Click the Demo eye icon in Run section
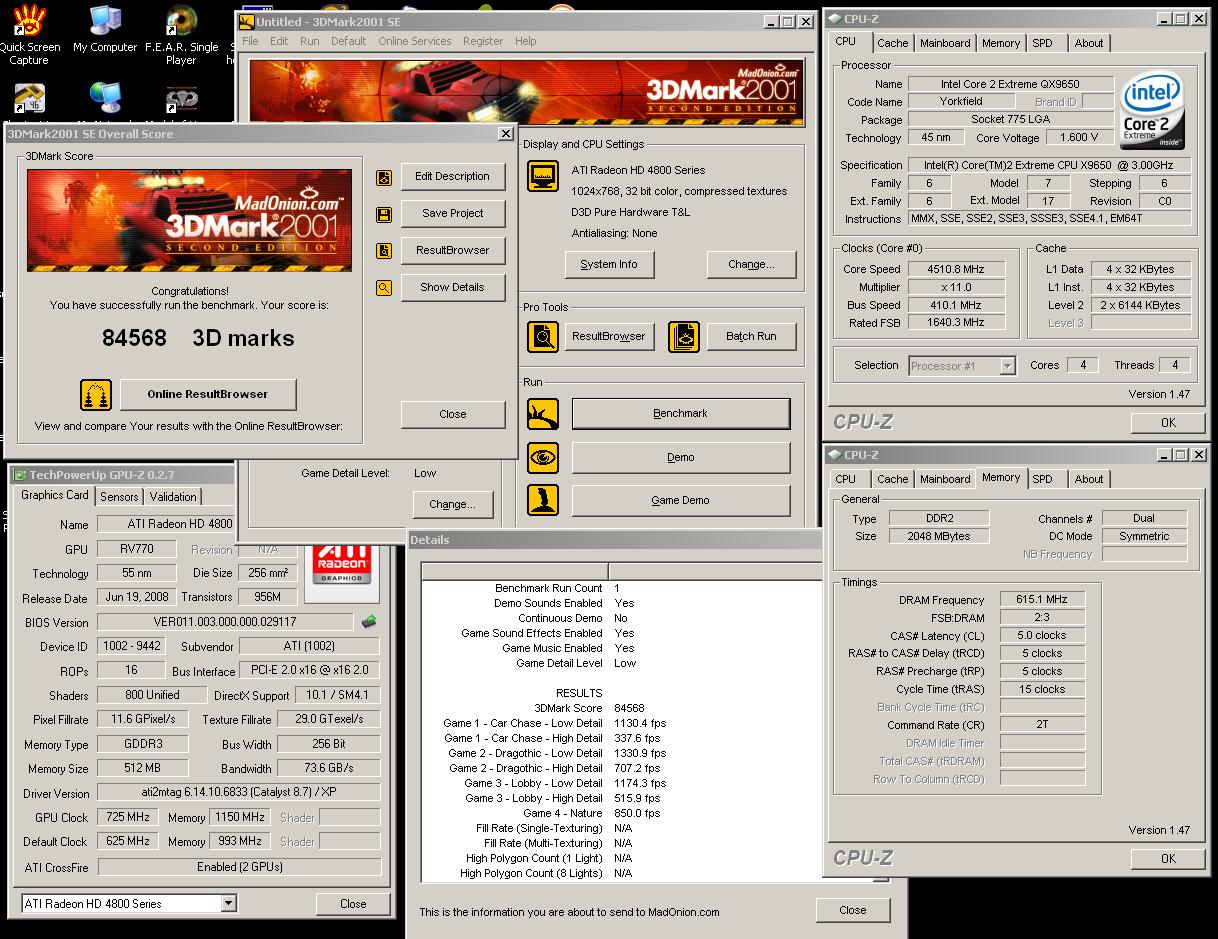The image size is (1218, 939). 543,457
